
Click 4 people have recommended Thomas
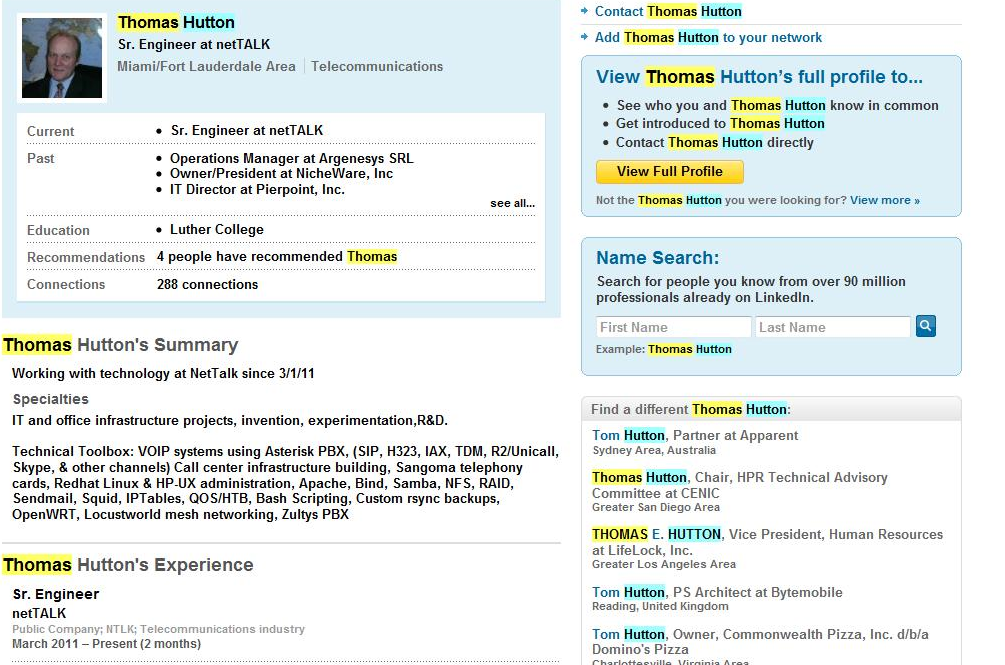277,256
